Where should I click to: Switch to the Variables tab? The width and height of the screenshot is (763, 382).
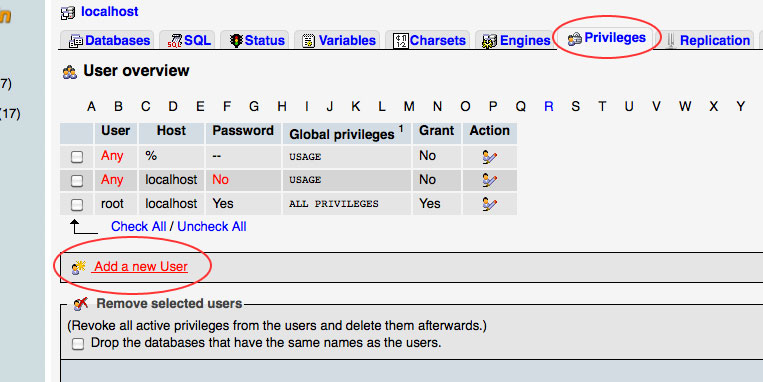(339, 40)
